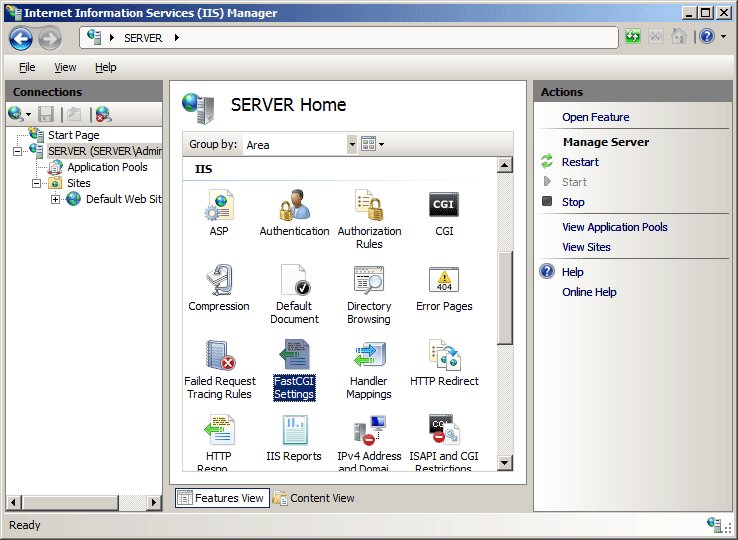Click the feature list scroll down arrow
Screen dimensions: 738x540
(x=505, y=463)
